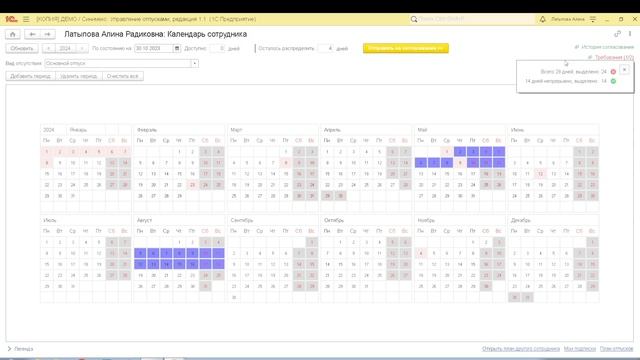Select highlighted August 5 vacation day
Screen dimensions: 640x360
click(140, 253)
